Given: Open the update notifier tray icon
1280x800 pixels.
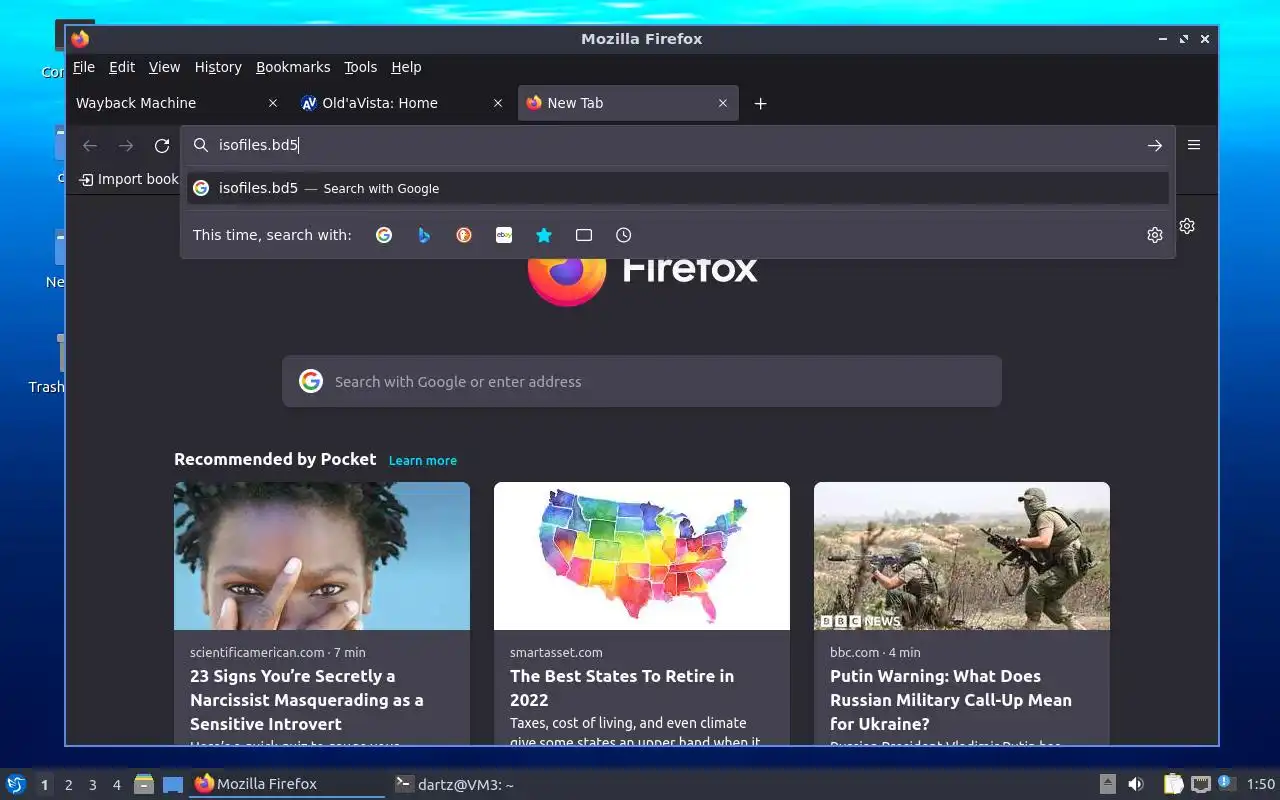Looking at the screenshot, I should [1227, 784].
